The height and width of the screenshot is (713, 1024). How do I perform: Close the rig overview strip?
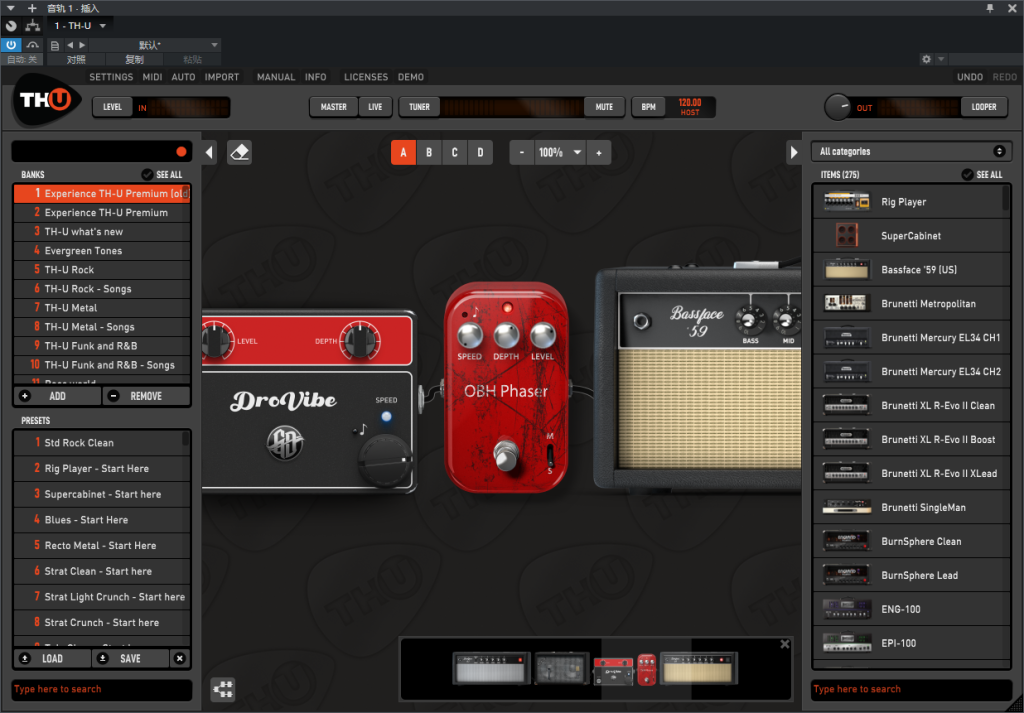[784, 644]
